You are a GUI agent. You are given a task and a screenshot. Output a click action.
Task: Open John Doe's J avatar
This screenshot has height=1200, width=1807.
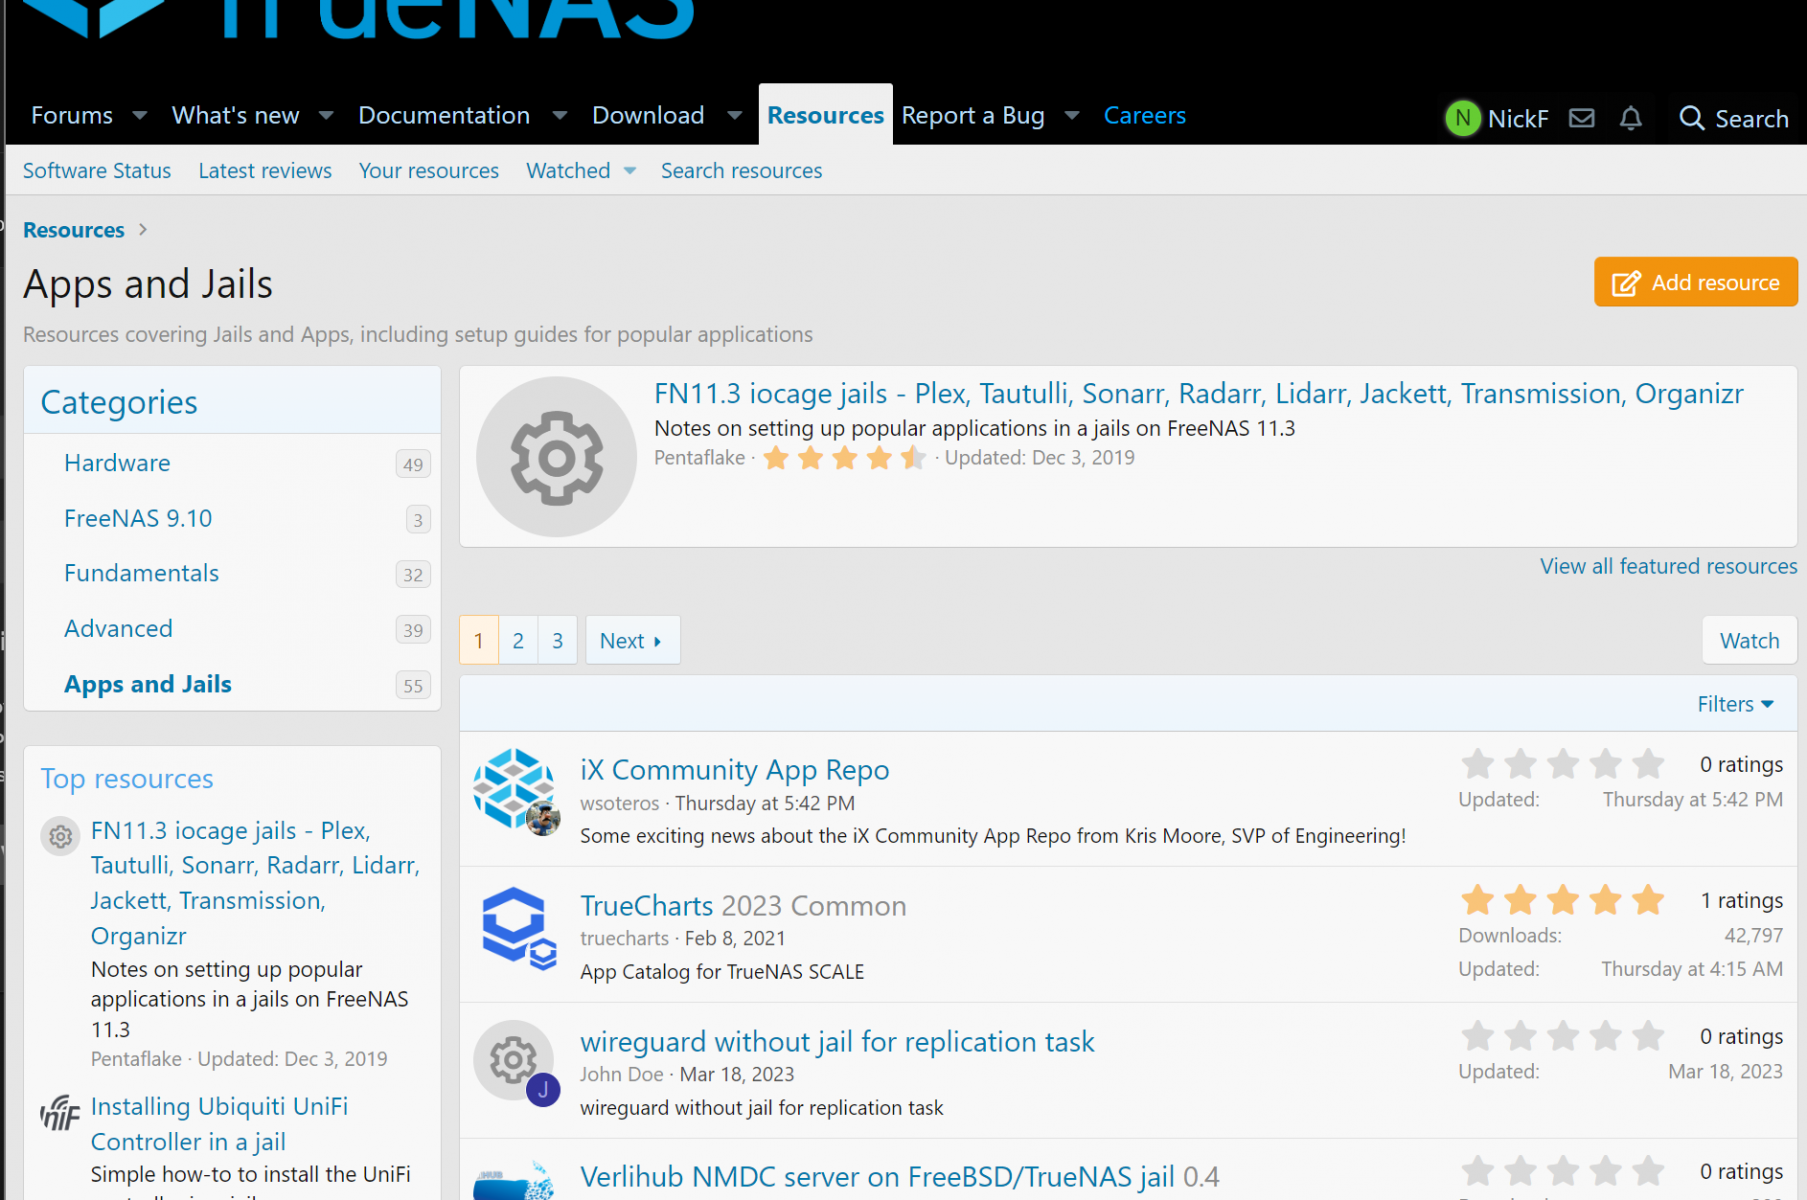pos(543,1090)
